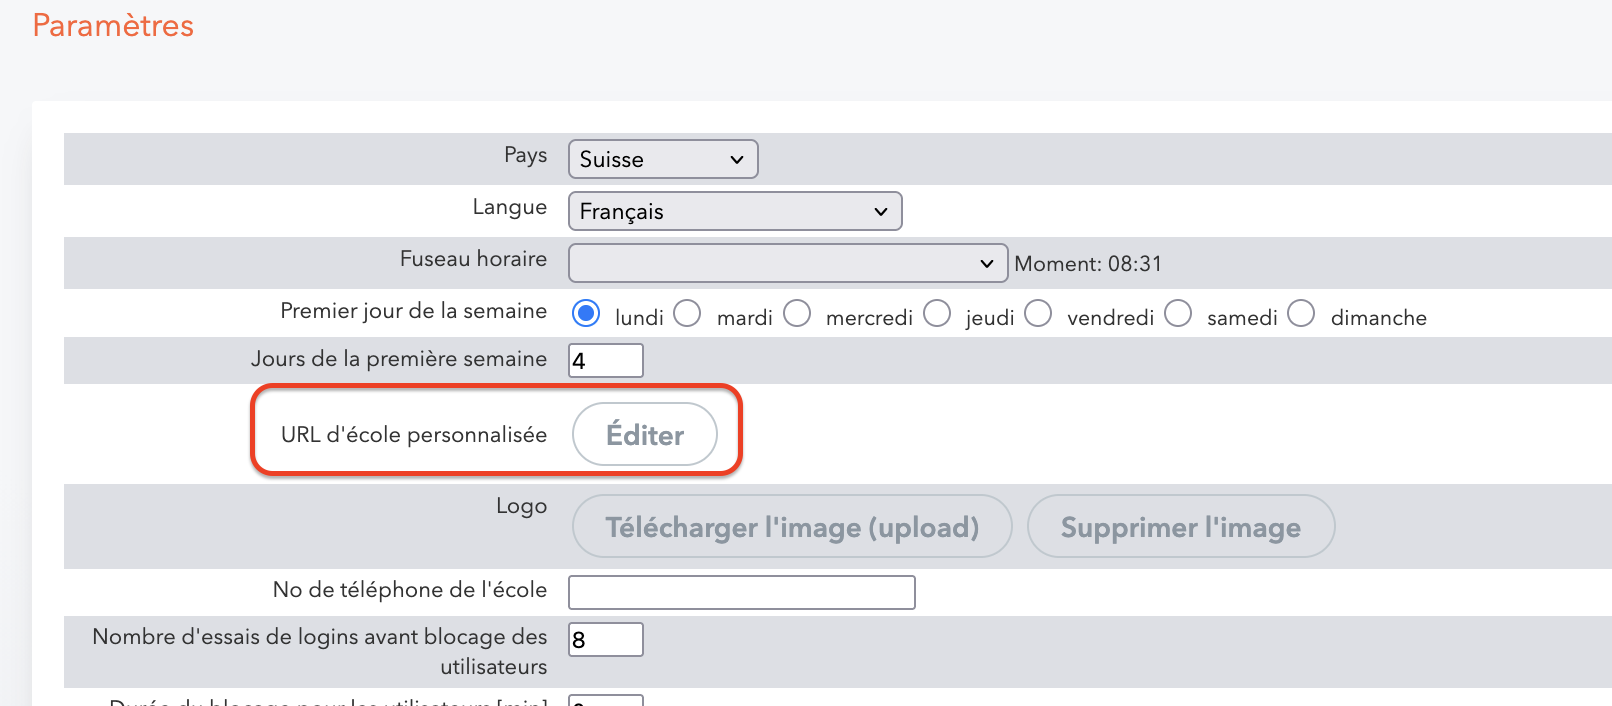This screenshot has height=706, width=1612.
Task: Click the Éditer button for custom URL
Action: 645,435
